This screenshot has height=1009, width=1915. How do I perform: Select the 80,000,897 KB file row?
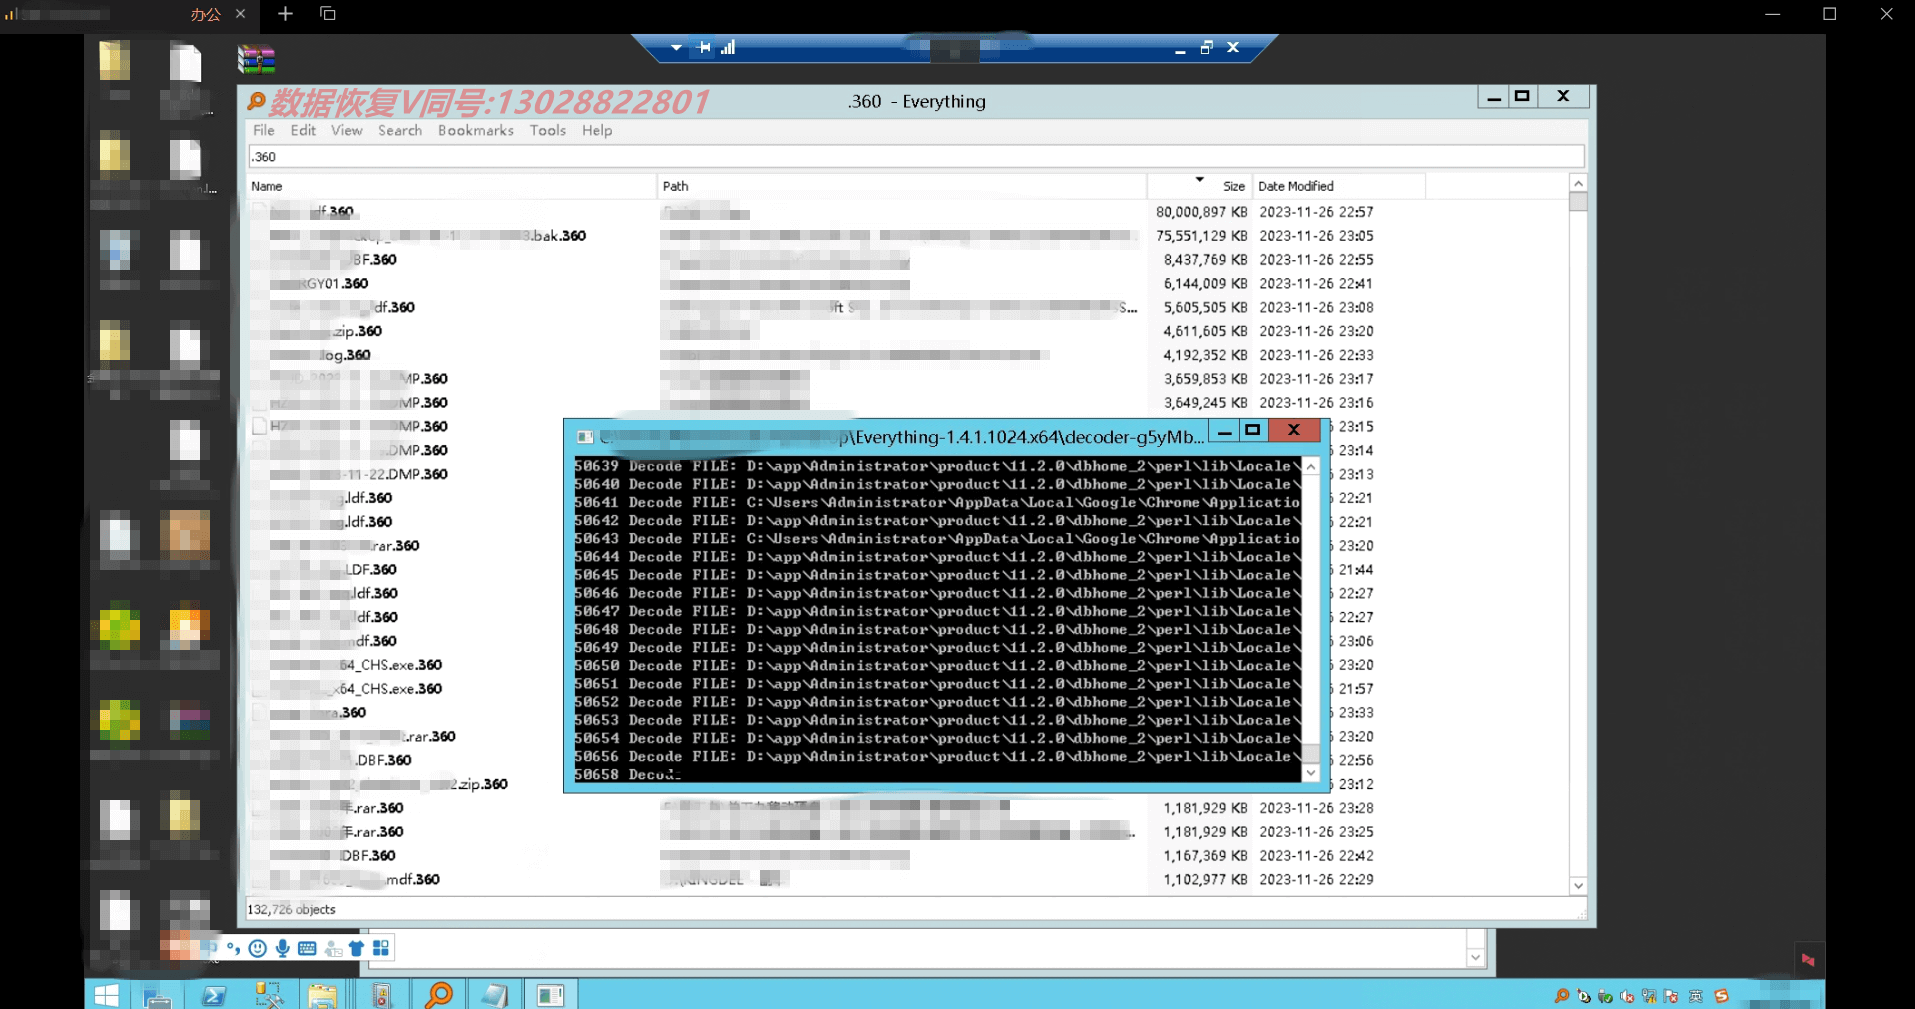907,212
